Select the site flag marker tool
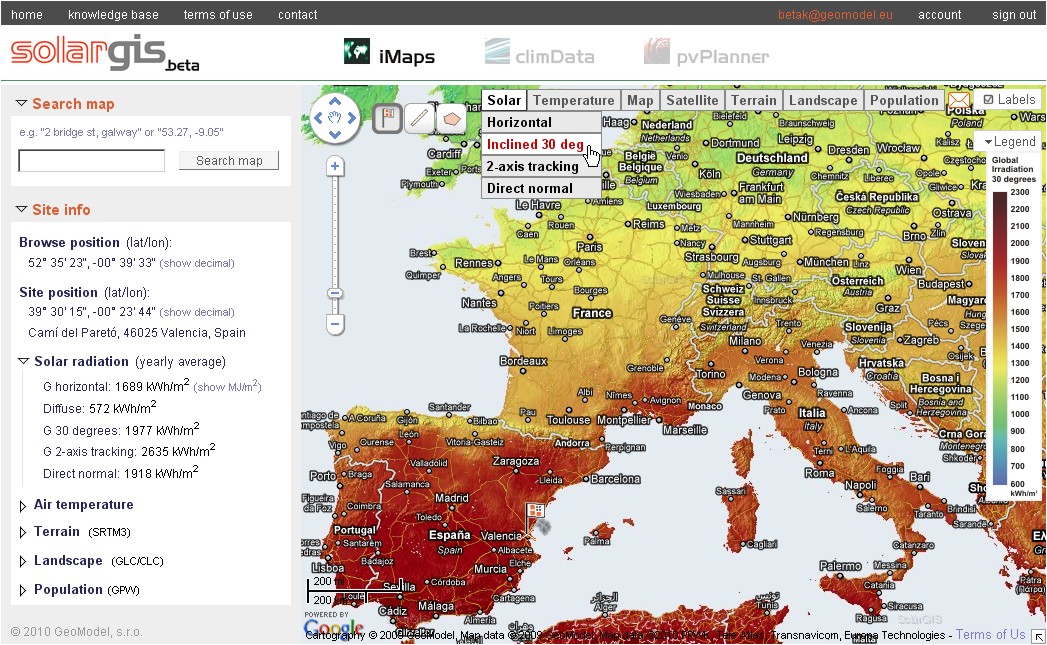 [x=388, y=119]
